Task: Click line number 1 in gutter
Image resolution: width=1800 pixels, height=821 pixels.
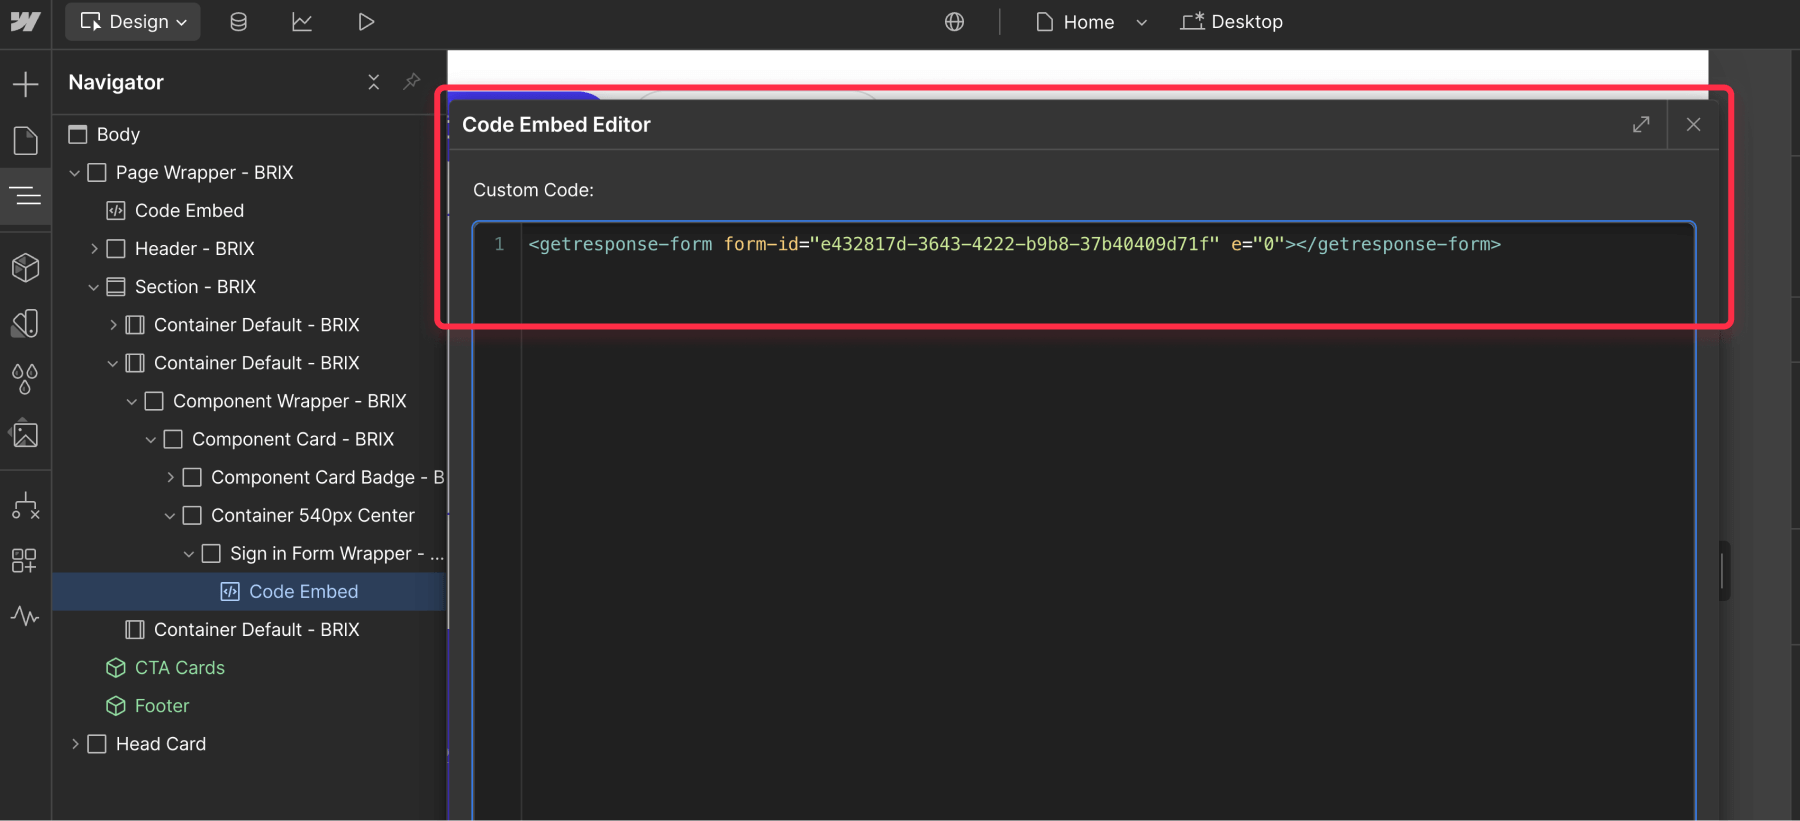Action: (499, 244)
